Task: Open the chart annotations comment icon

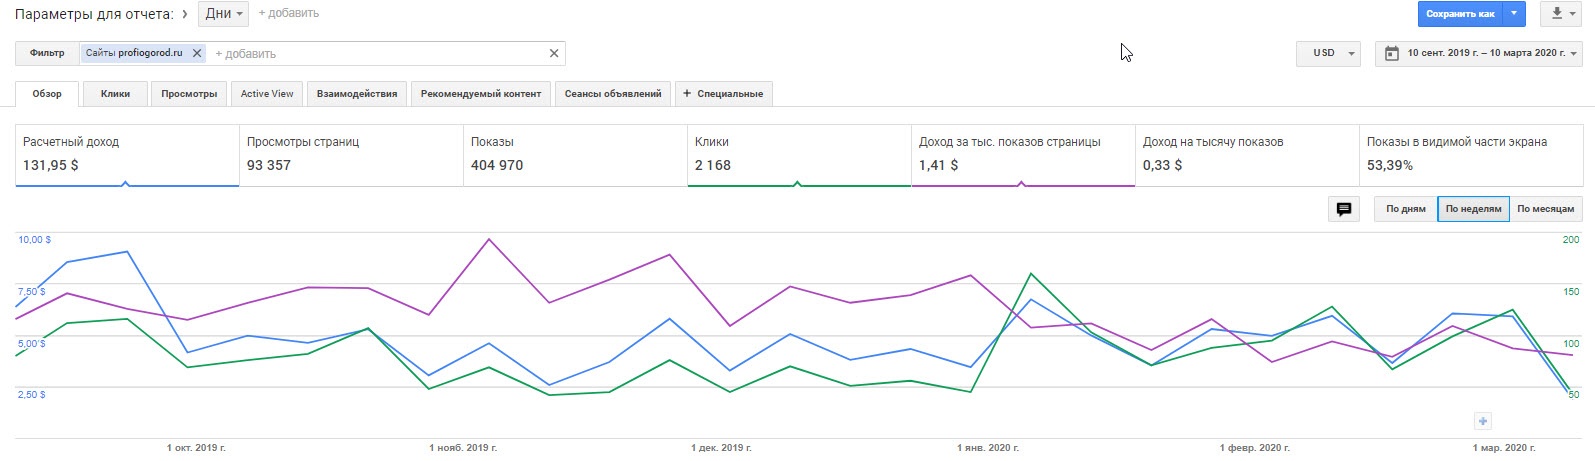Action: 1343,209
